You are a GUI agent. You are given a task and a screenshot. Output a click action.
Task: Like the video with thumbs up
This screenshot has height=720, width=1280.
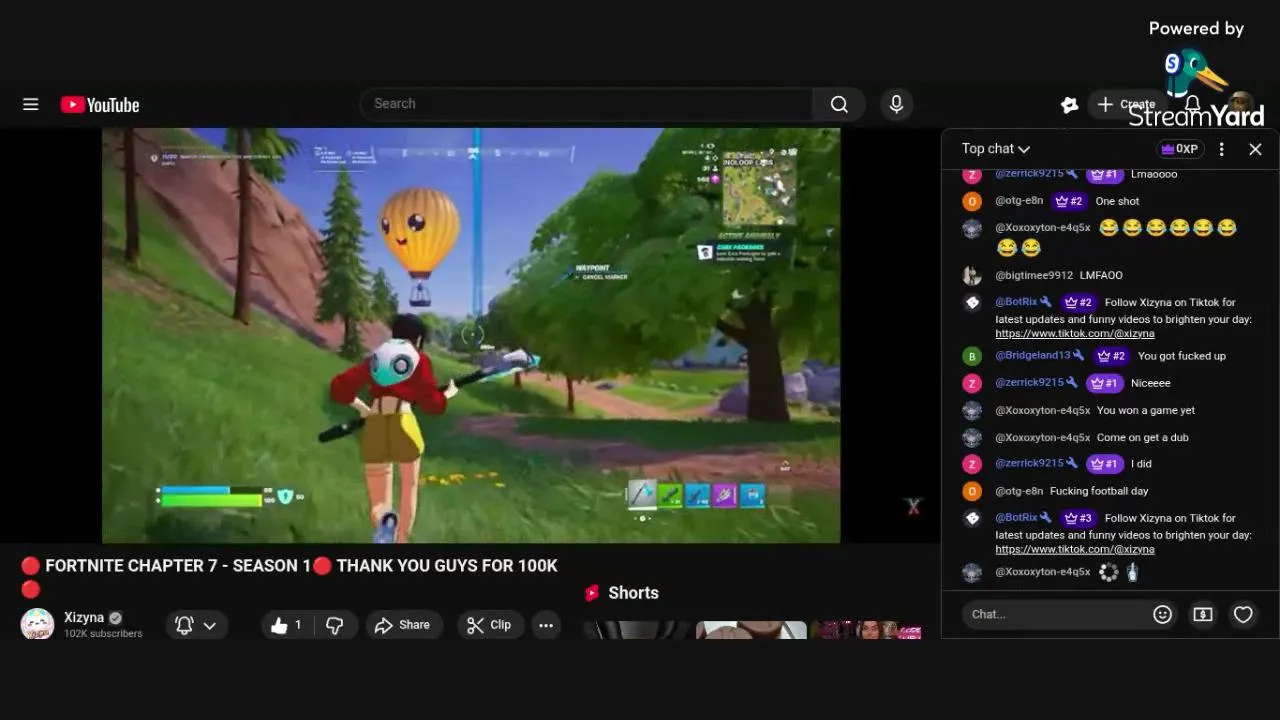(x=286, y=625)
